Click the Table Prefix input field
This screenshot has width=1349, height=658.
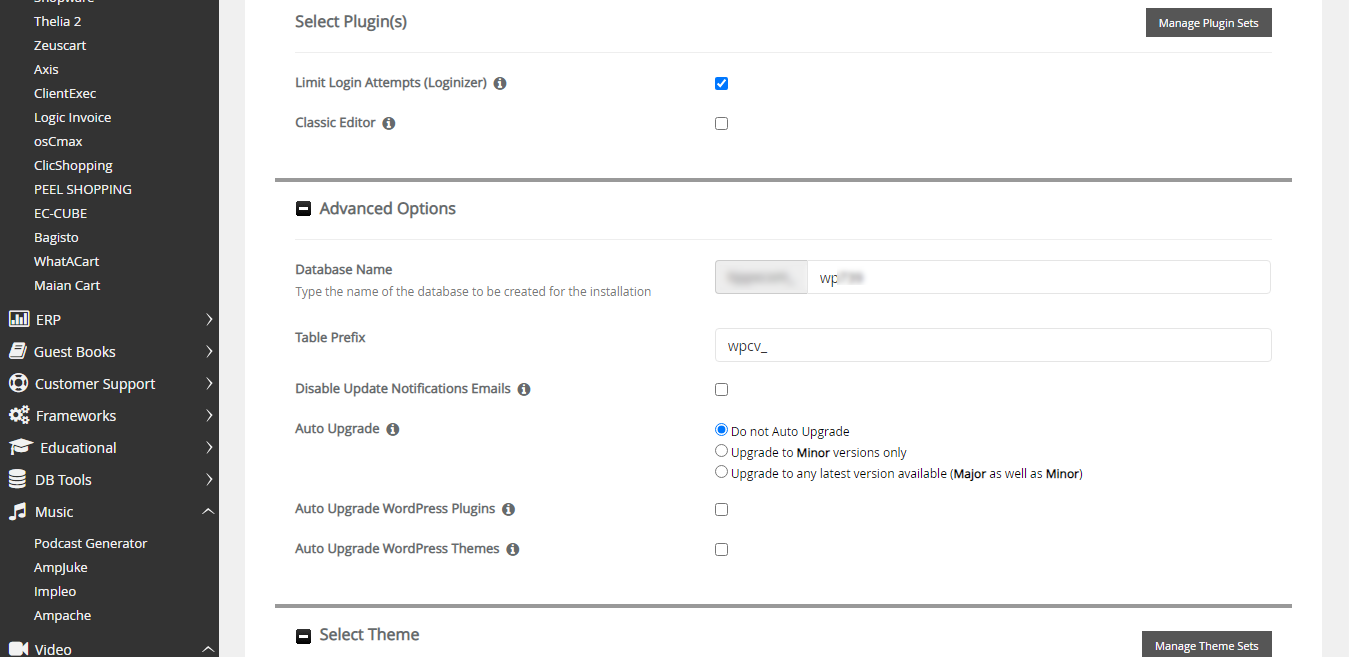(992, 345)
